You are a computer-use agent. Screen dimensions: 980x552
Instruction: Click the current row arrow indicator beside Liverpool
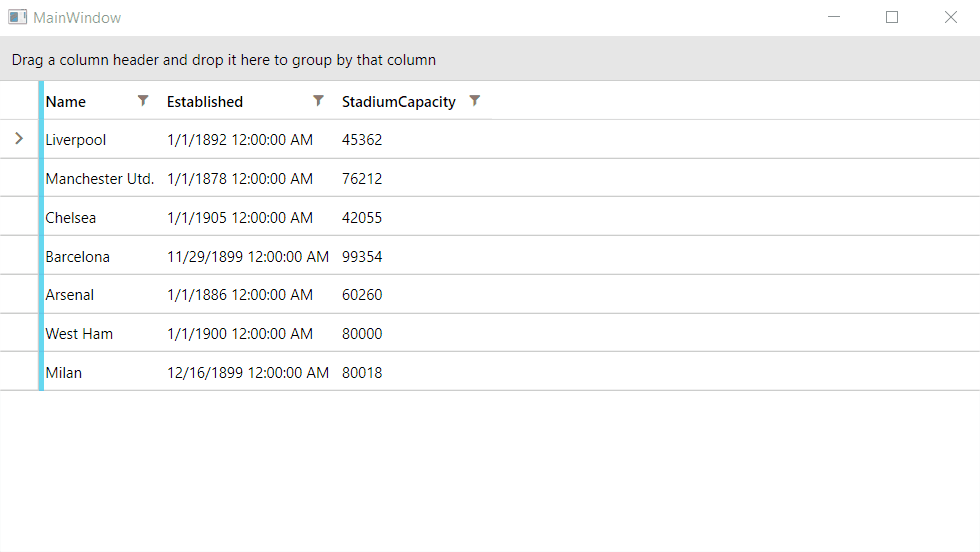click(19, 139)
